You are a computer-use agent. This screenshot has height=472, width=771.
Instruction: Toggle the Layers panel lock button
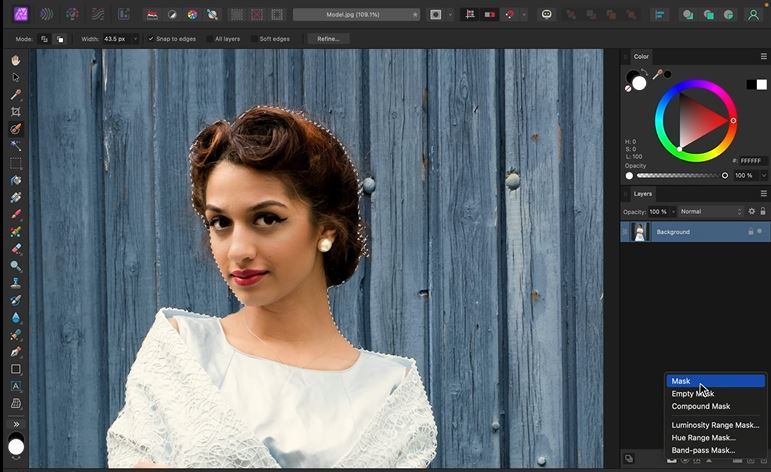[763, 211]
